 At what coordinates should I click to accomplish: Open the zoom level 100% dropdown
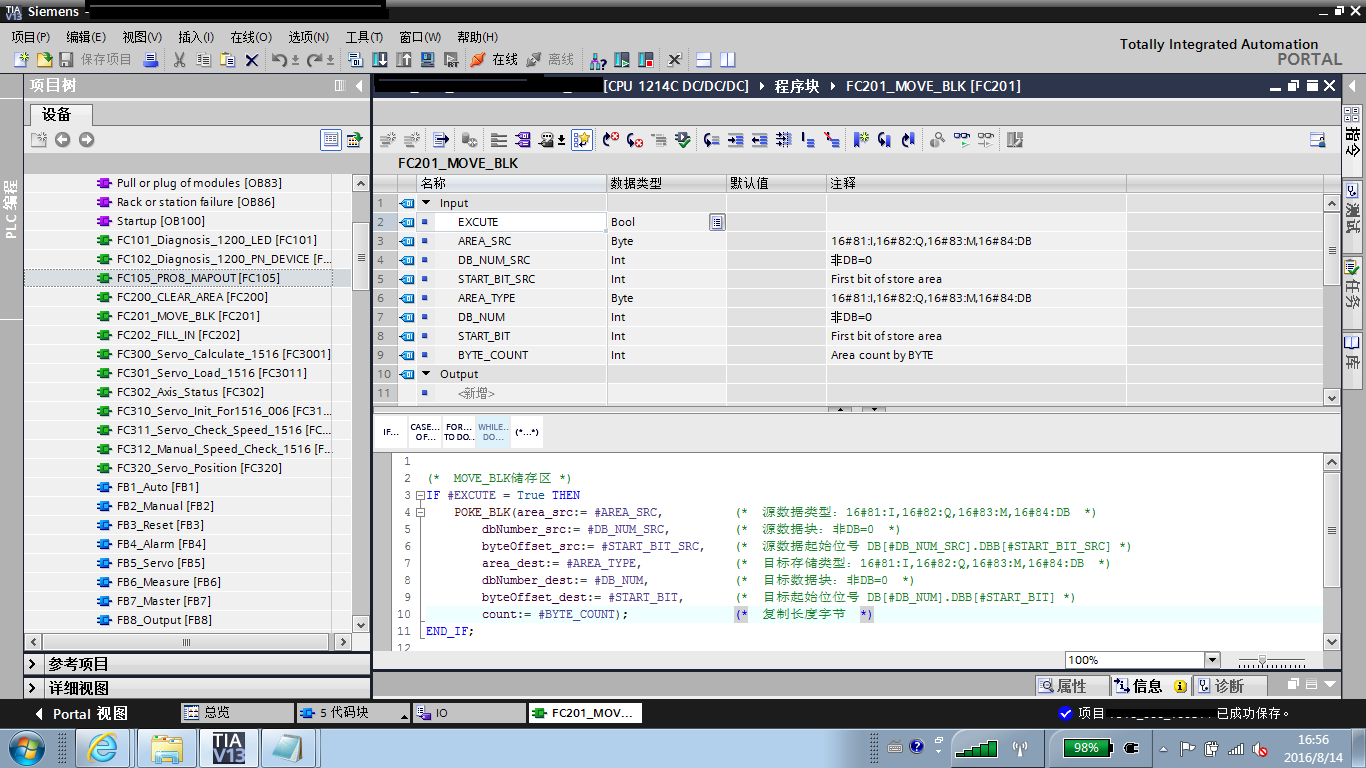point(1212,660)
